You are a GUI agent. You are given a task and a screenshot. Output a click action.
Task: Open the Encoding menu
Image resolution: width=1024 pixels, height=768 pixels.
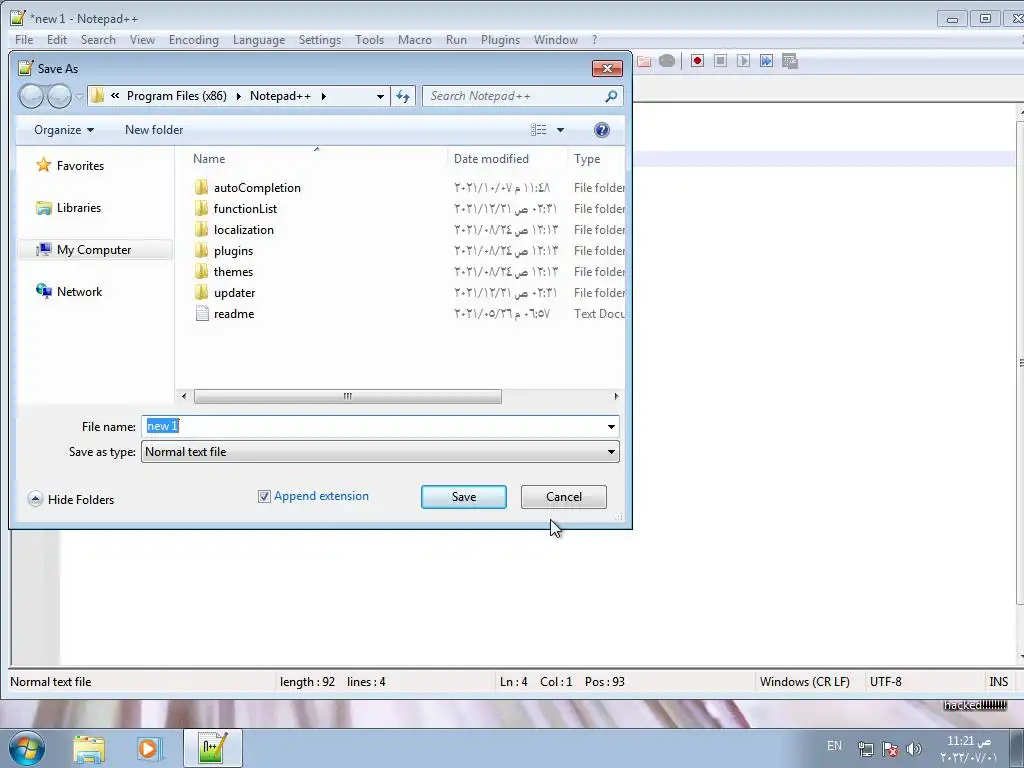click(x=193, y=40)
